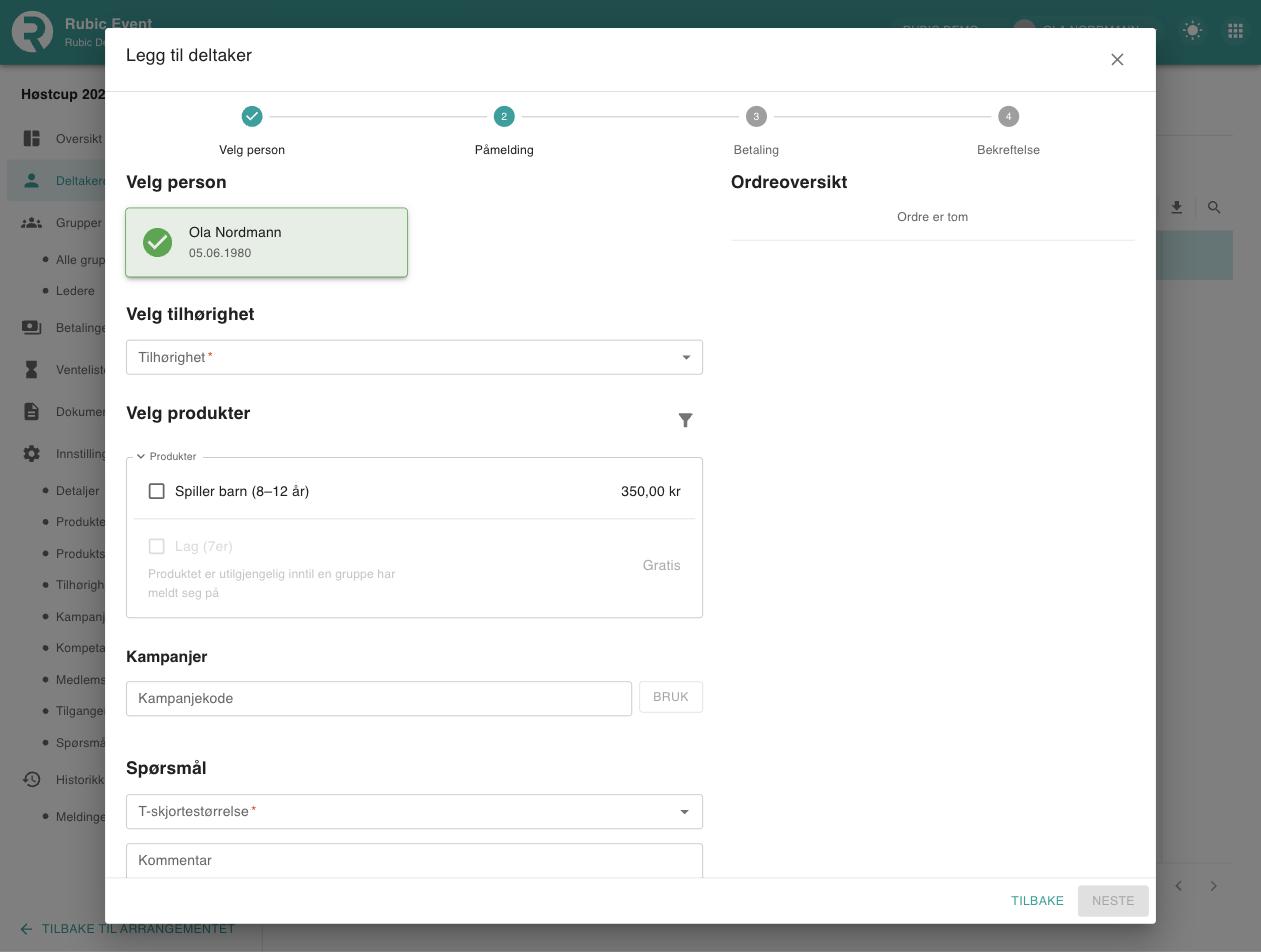The image size is (1261, 952).
Task: Click the 350,00 kr price text
Action: (651, 491)
